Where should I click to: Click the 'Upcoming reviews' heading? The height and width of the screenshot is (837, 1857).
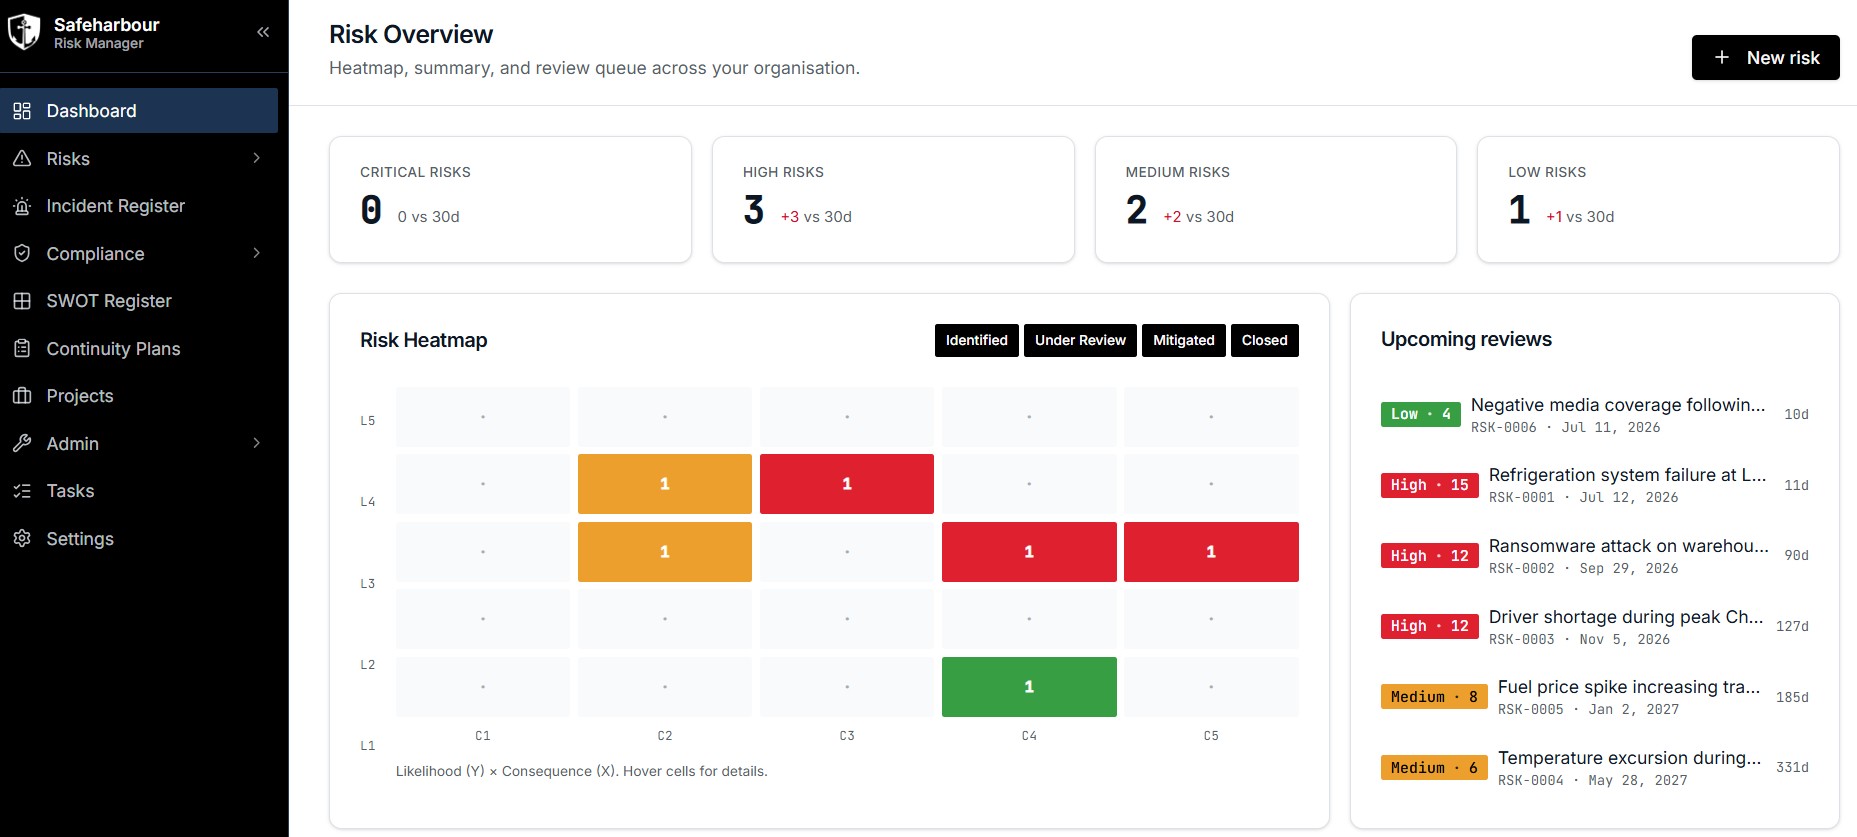(x=1466, y=339)
